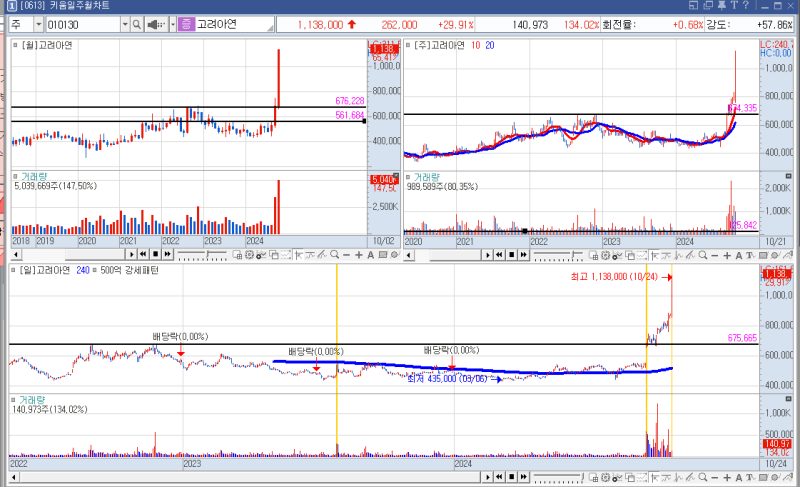Screen dimensions: 800x487
Task: Expand the 주 market type dropdown
Action: click(x=38, y=24)
